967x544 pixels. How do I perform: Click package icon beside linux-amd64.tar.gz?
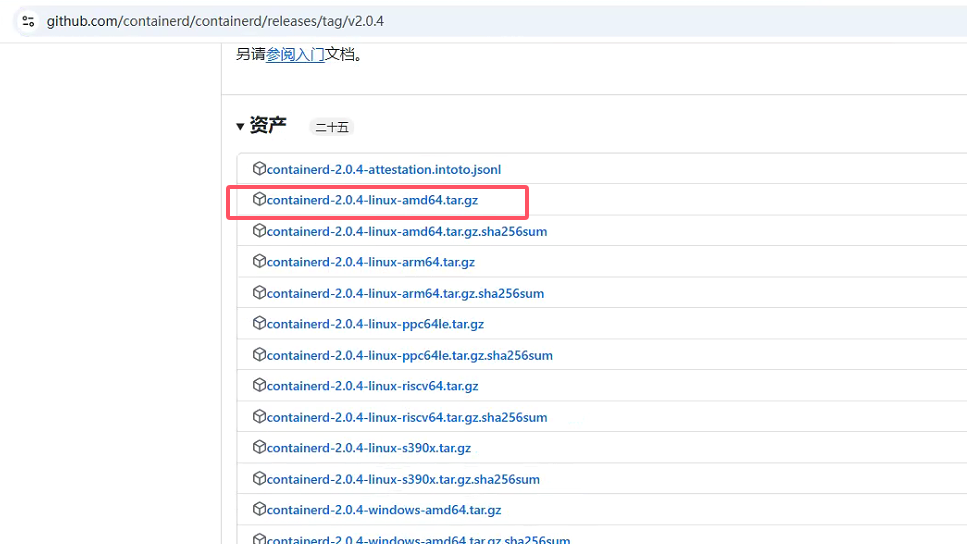259,199
